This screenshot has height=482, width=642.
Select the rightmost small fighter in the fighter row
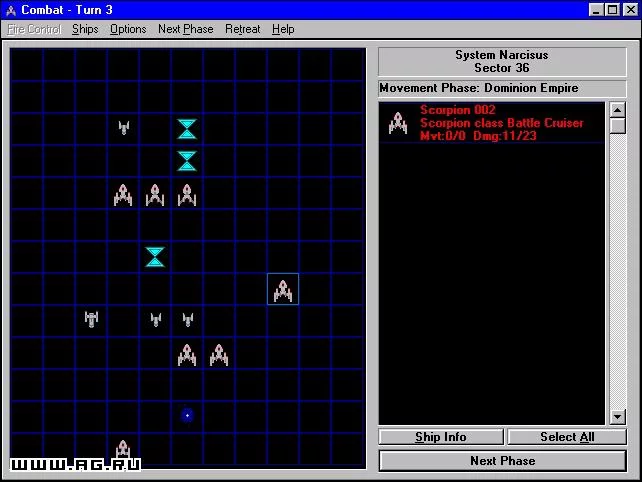click(x=188, y=319)
